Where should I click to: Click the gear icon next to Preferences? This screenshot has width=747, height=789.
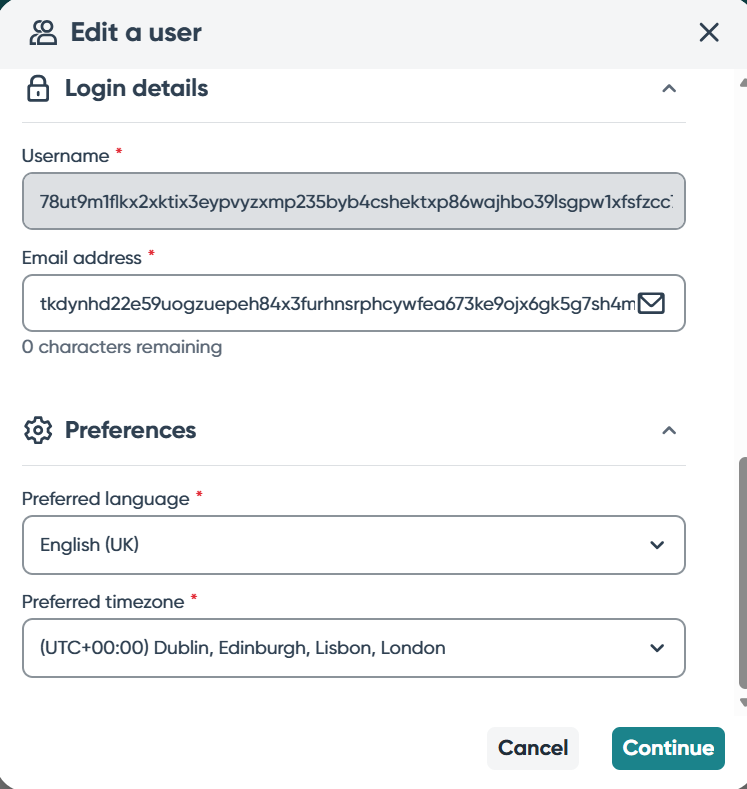point(38,430)
